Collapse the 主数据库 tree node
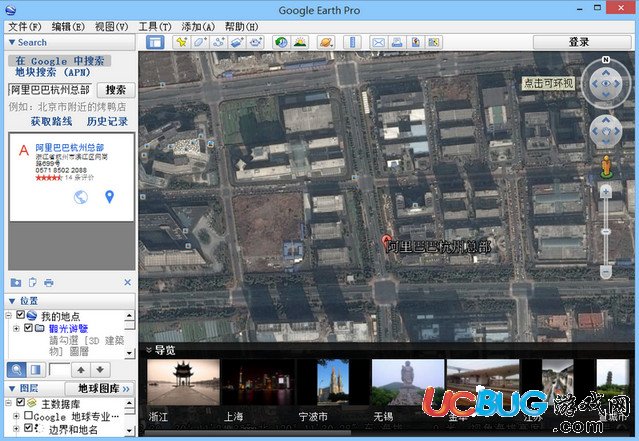 [x=9, y=403]
